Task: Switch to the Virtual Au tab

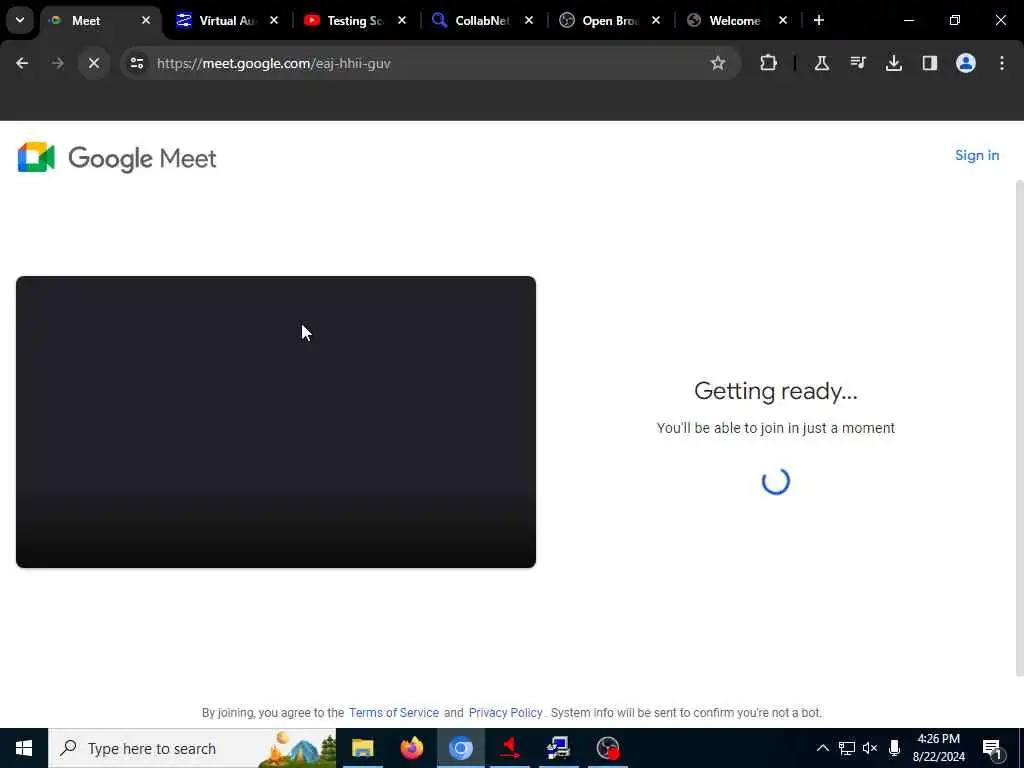Action: point(227,21)
